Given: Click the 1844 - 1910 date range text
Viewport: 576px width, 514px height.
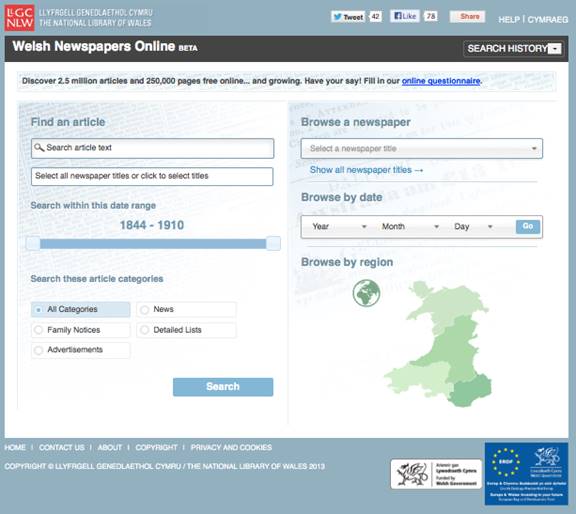Looking at the screenshot, I should pos(152,225).
